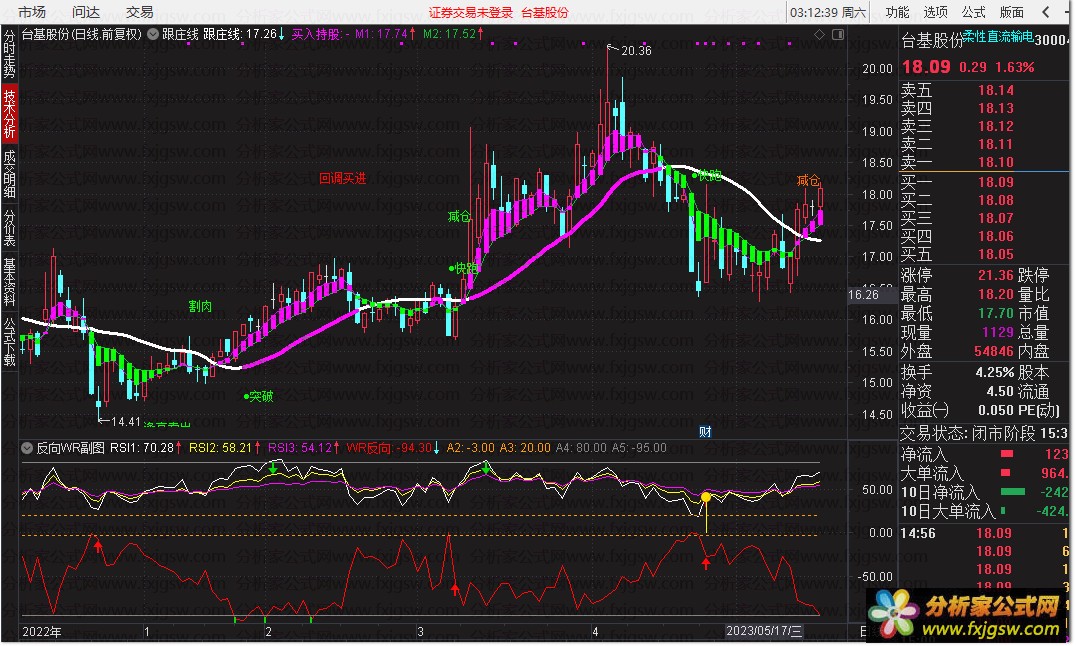
Task: Open the 公式 menu
Action: pyautogui.click(x=973, y=12)
